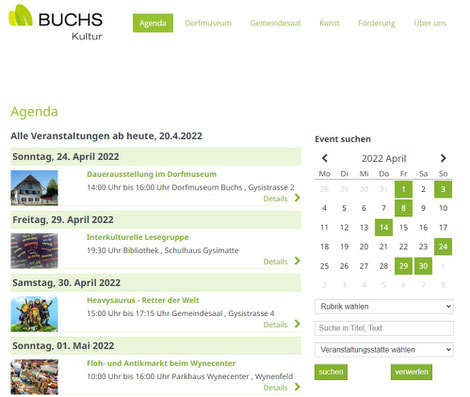This screenshot has height=397, width=470.
Task: Open the Dorfmuseum house thumbnail
Action: point(34,188)
